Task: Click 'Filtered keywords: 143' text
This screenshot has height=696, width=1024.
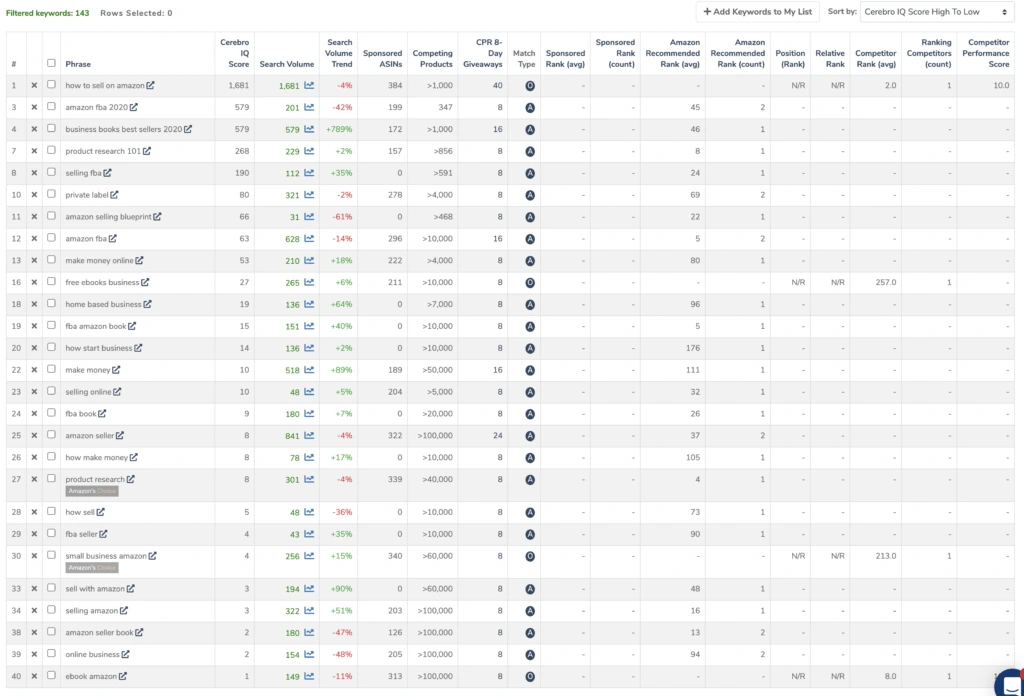Action: 48,13
